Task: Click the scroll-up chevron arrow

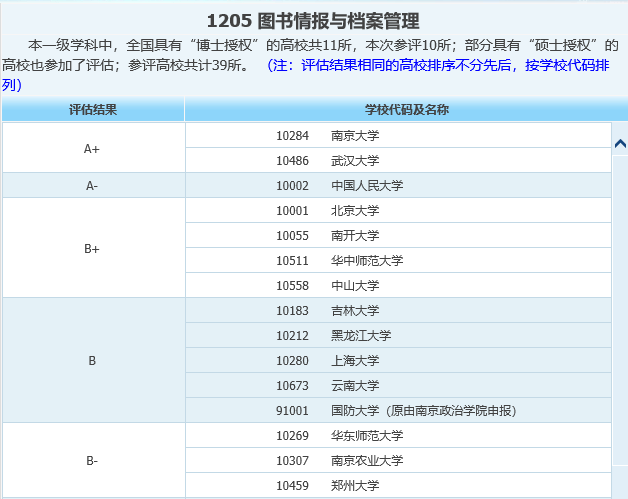Action: point(620,144)
